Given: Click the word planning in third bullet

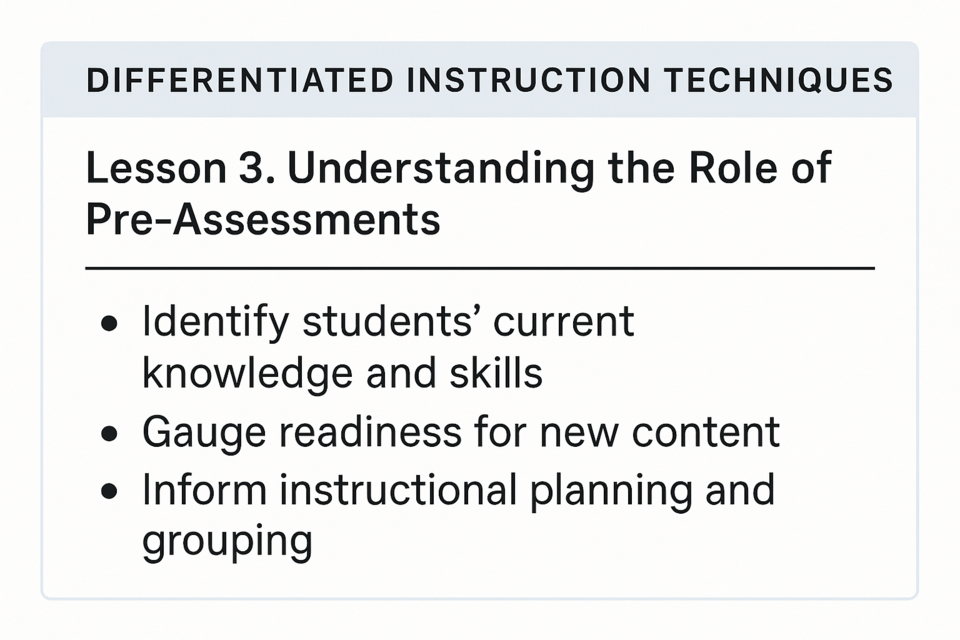Looking at the screenshot, I should tap(610, 491).
